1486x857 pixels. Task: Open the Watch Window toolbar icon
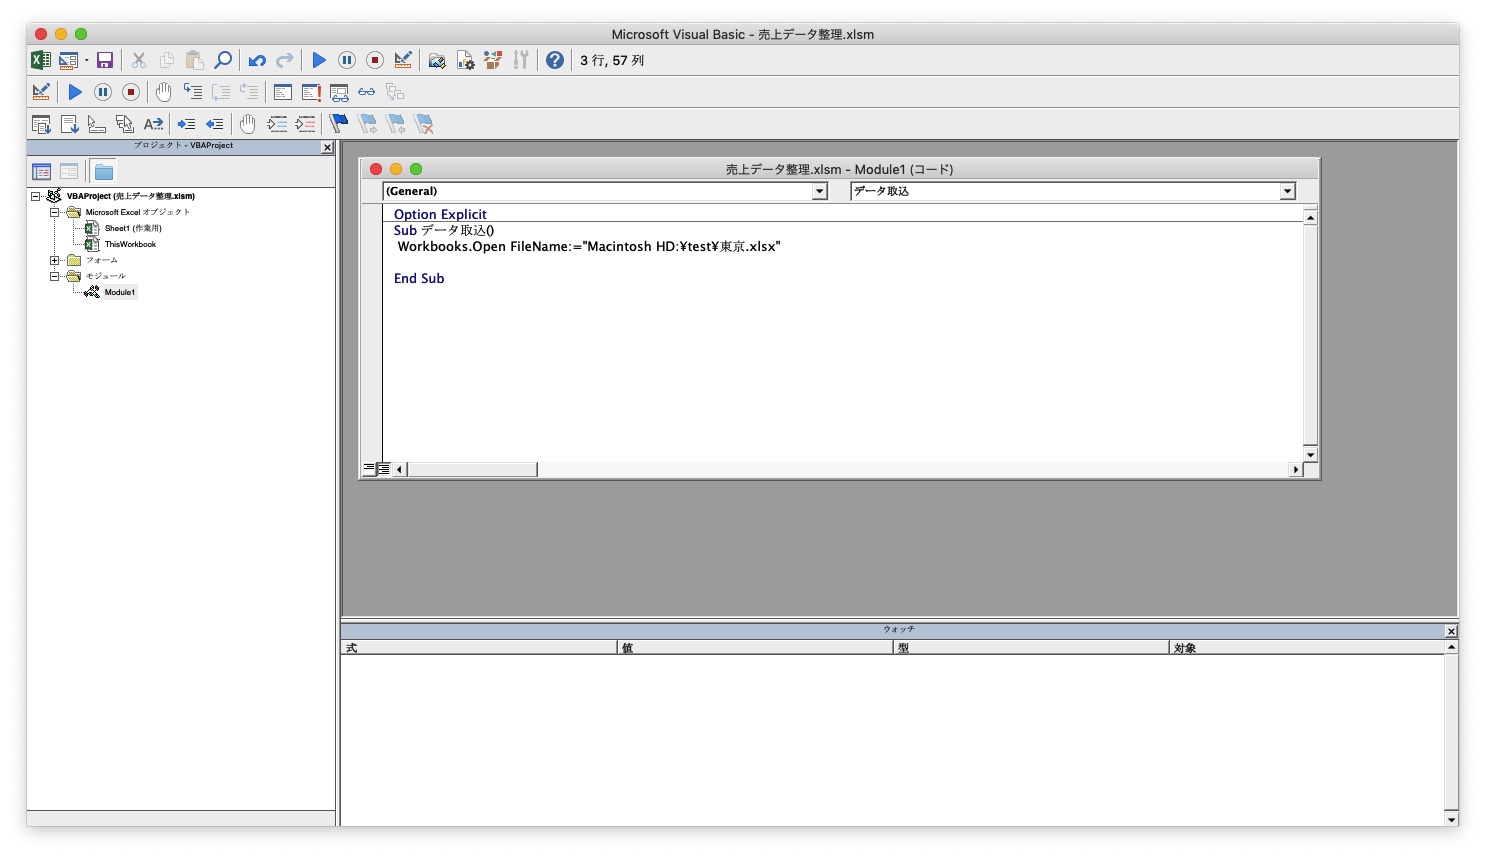click(339, 92)
